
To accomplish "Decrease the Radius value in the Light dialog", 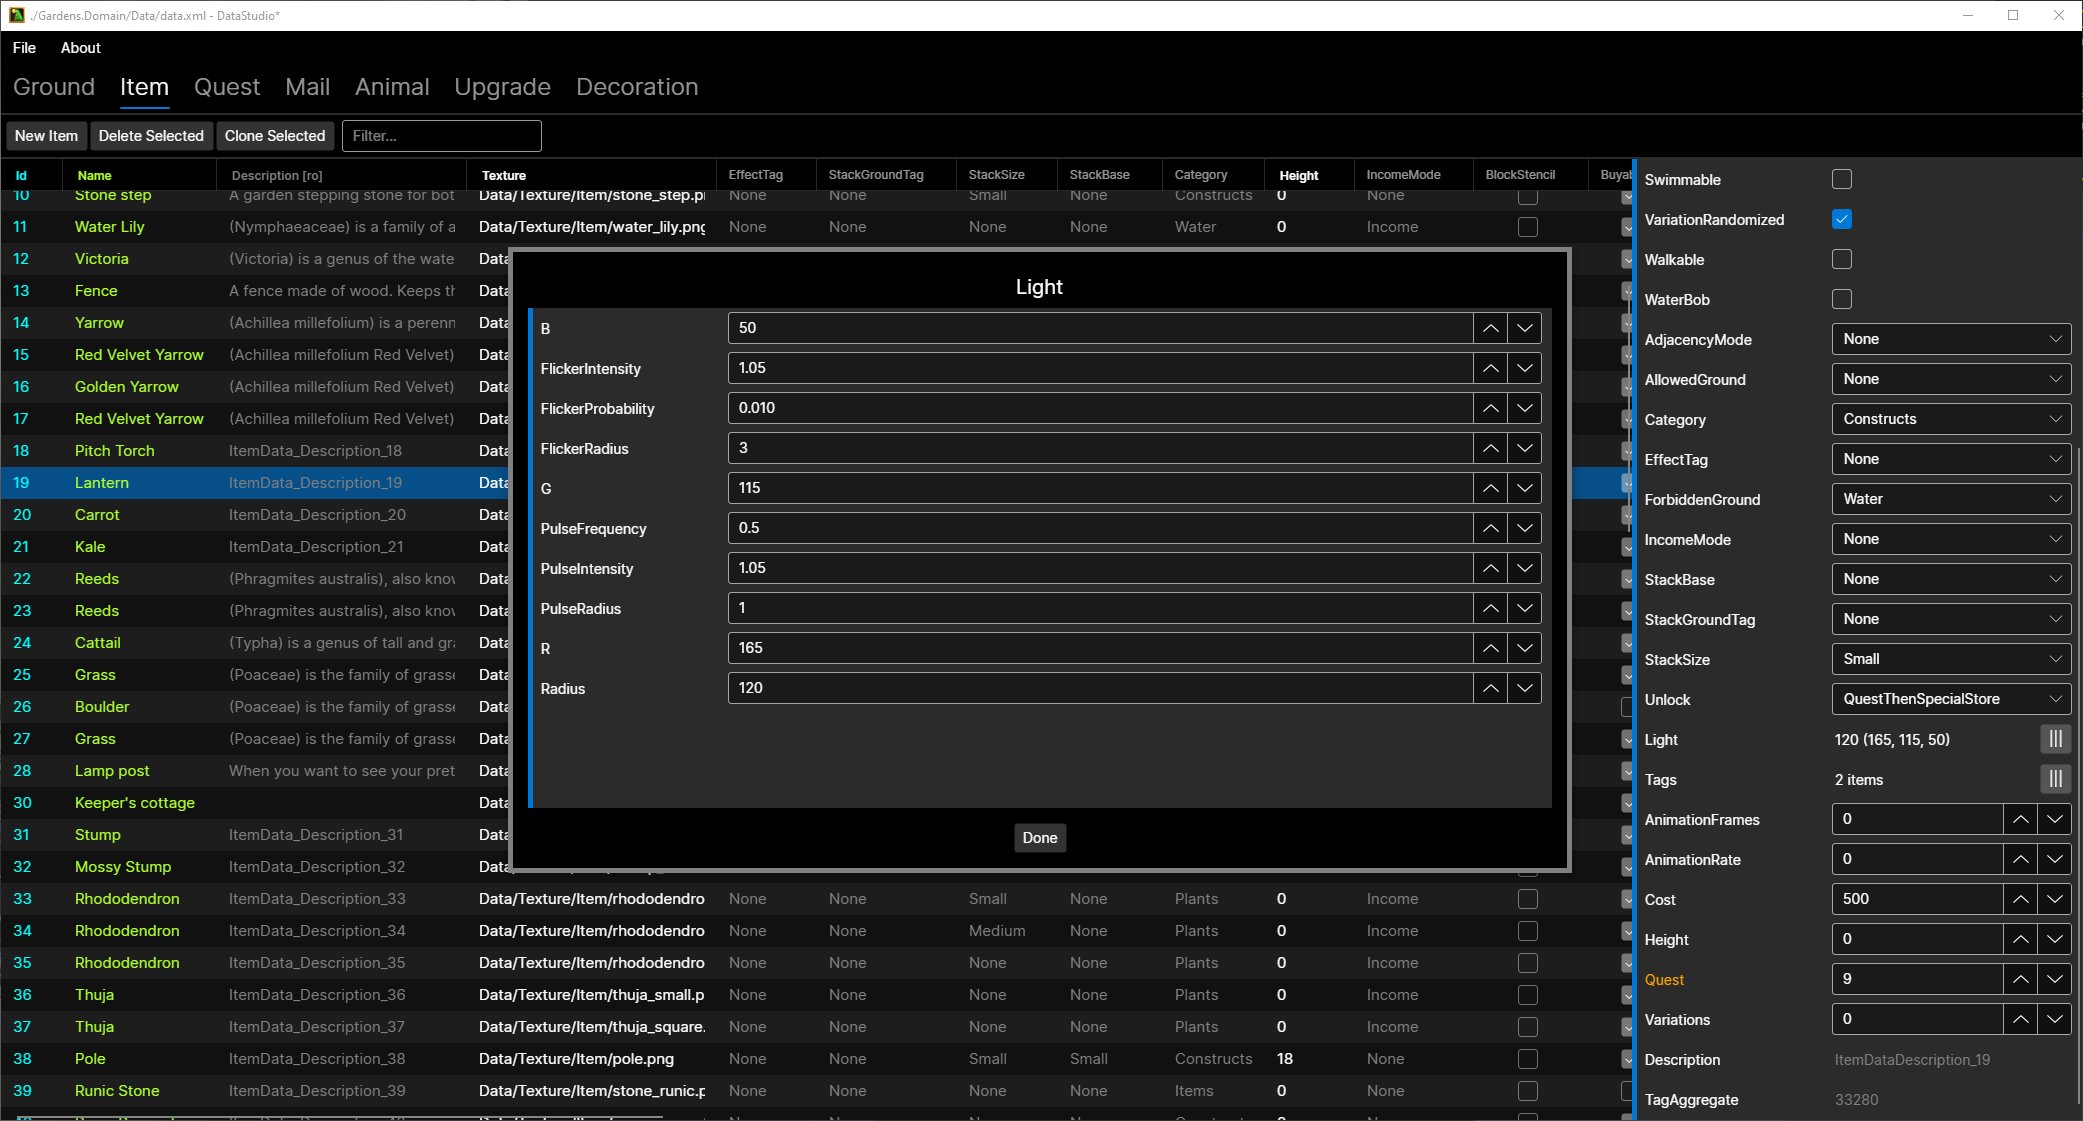I will click(x=1524, y=688).
